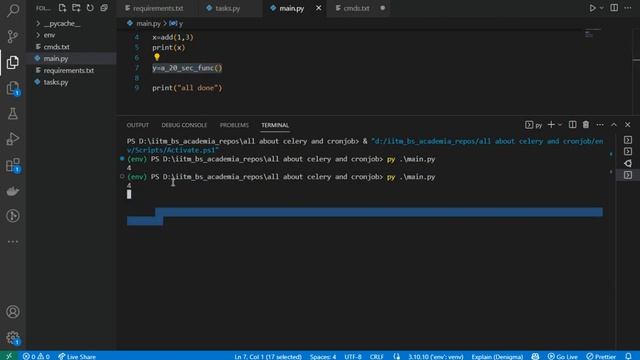Image resolution: width=640 pixels, height=360 pixels.
Task: Click the lightbulb code action icon
Action: pos(157,58)
